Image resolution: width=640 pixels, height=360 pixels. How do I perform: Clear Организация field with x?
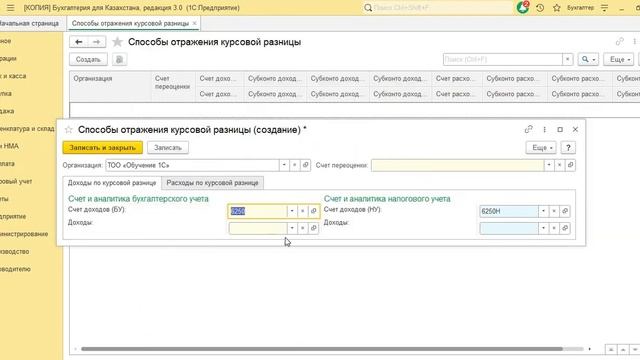pos(294,165)
